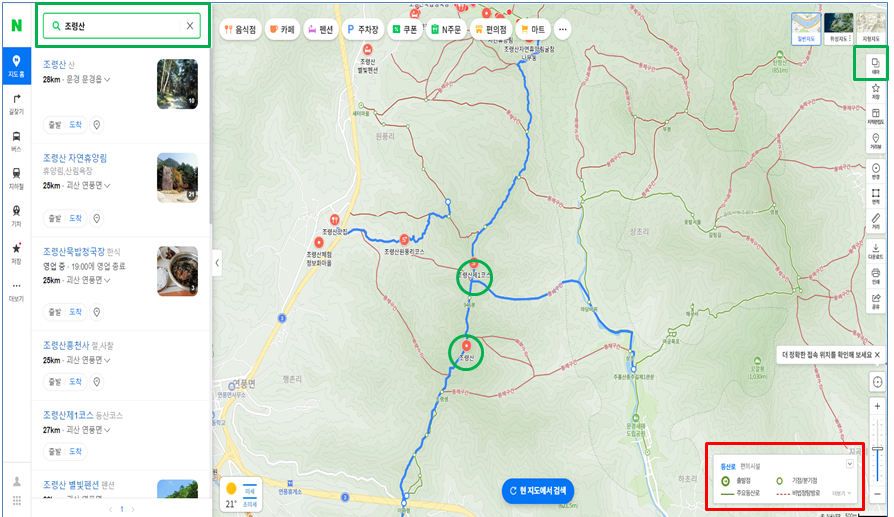Filter map by 펜션 (pensions)
Image resolution: width=894 pixels, height=517 pixels.
pyautogui.click(x=320, y=29)
